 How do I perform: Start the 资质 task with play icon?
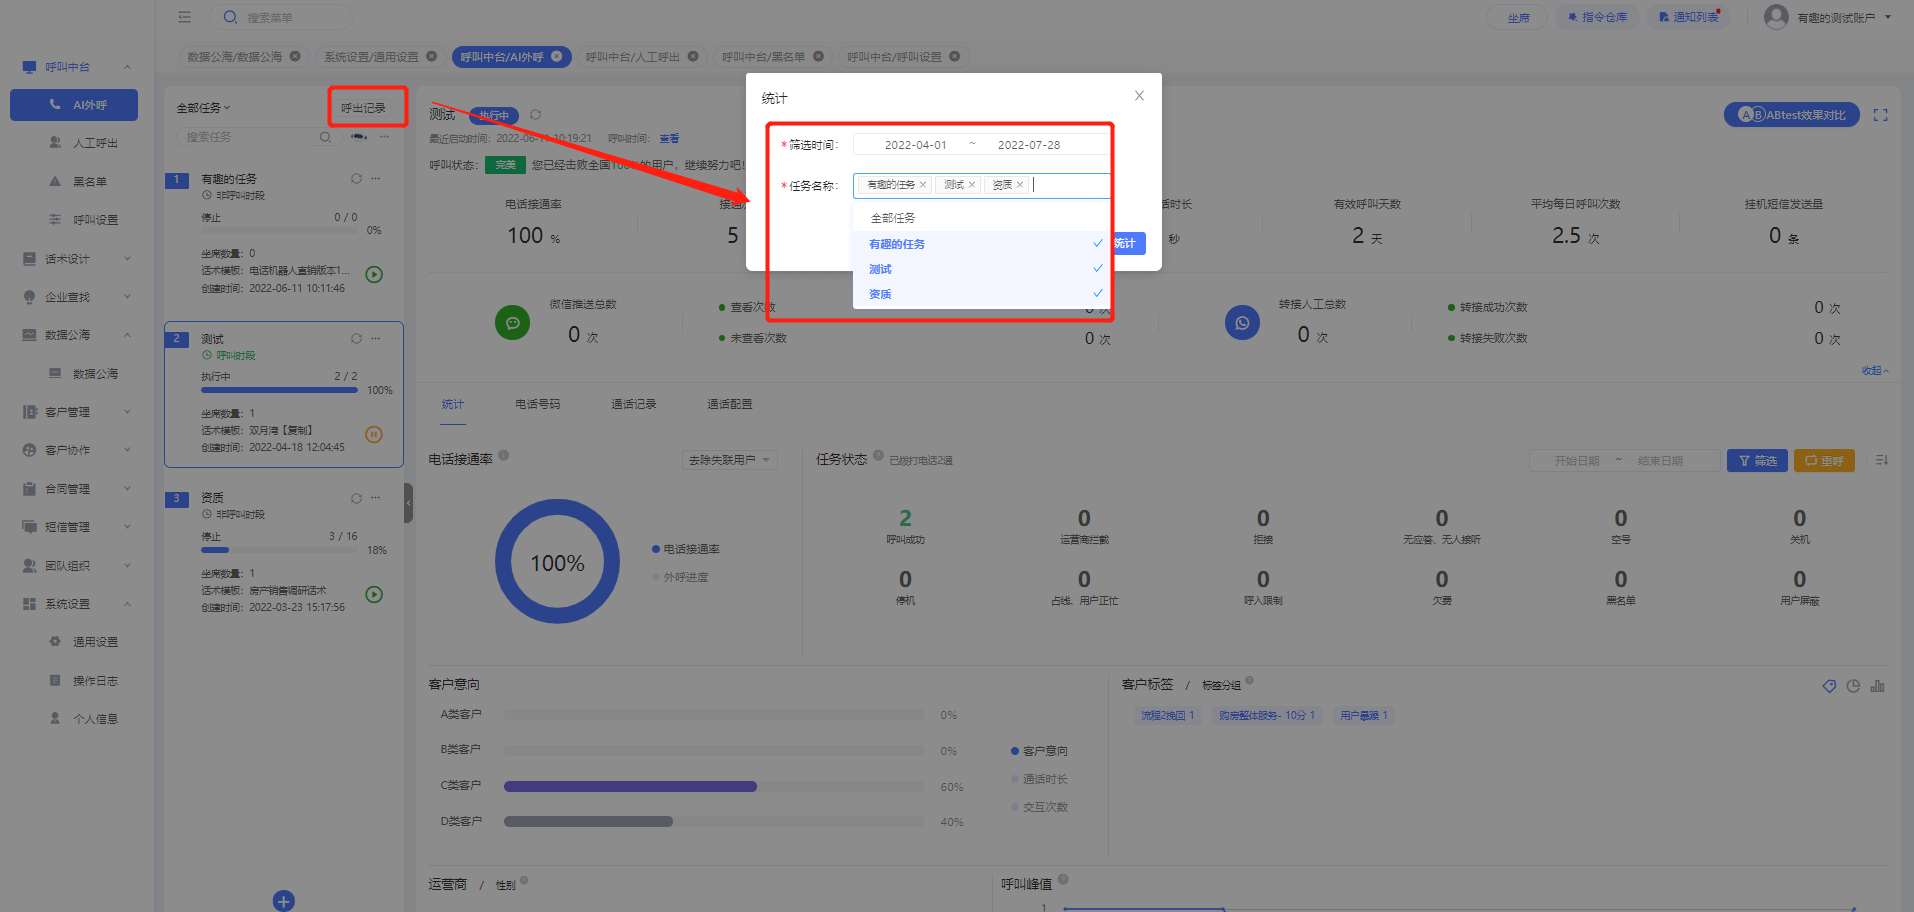tap(374, 594)
